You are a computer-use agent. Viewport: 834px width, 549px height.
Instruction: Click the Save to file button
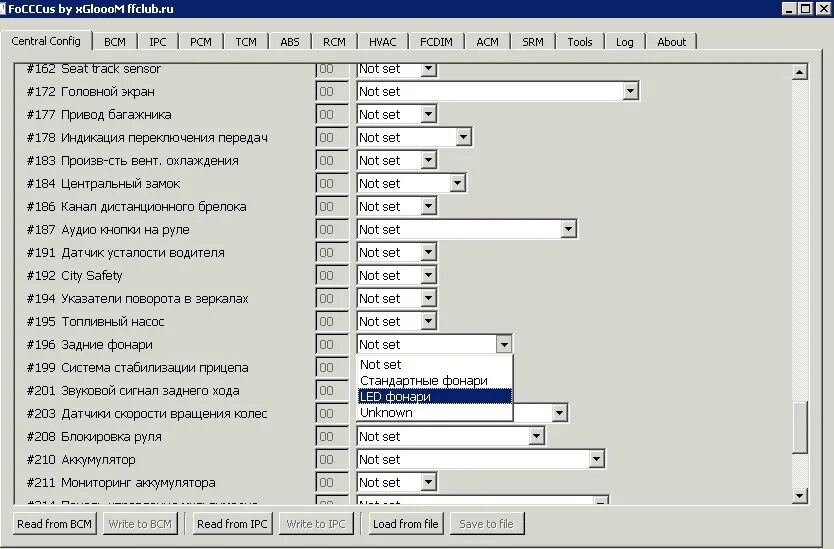(486, 524)
